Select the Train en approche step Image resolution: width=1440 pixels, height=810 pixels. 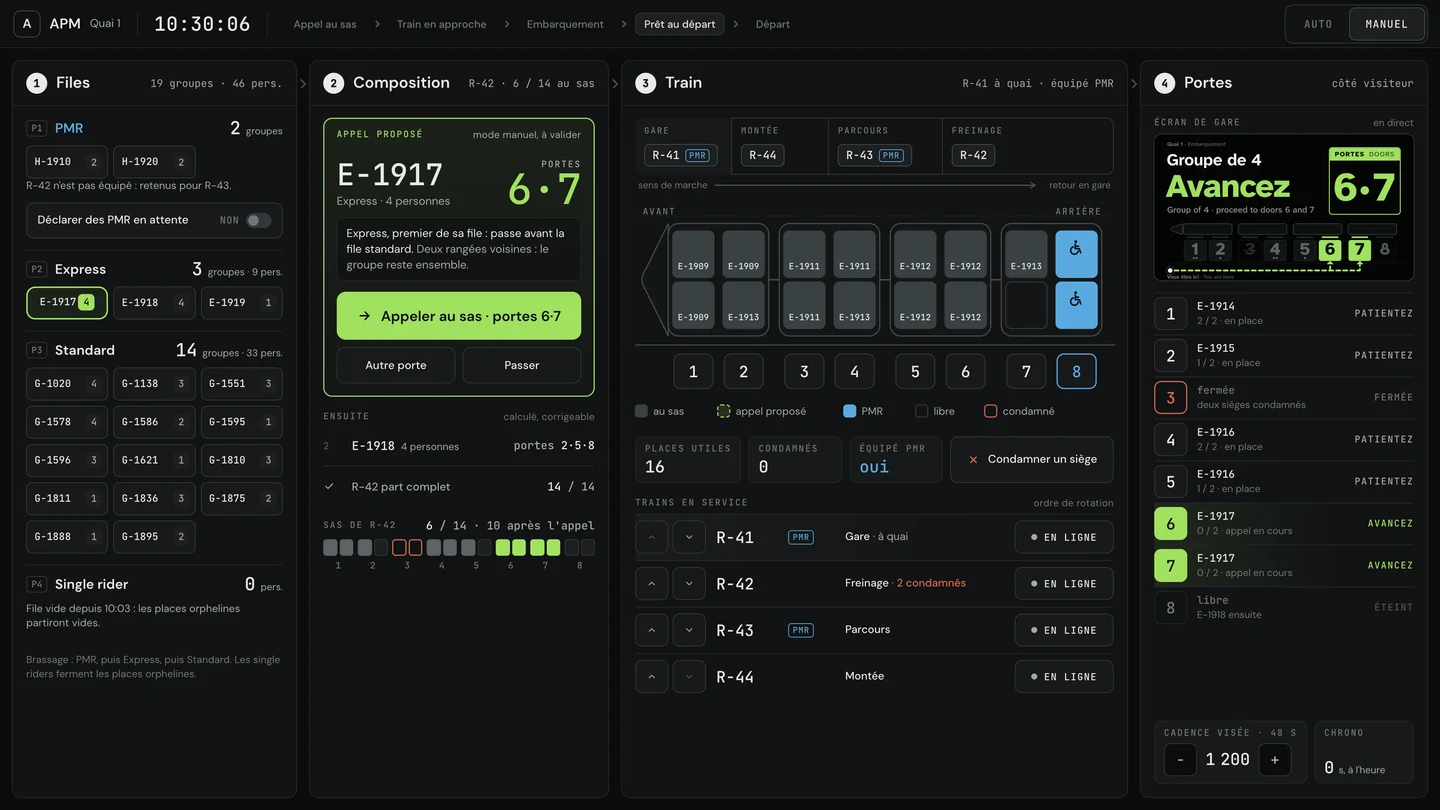(x=441, y=24)
